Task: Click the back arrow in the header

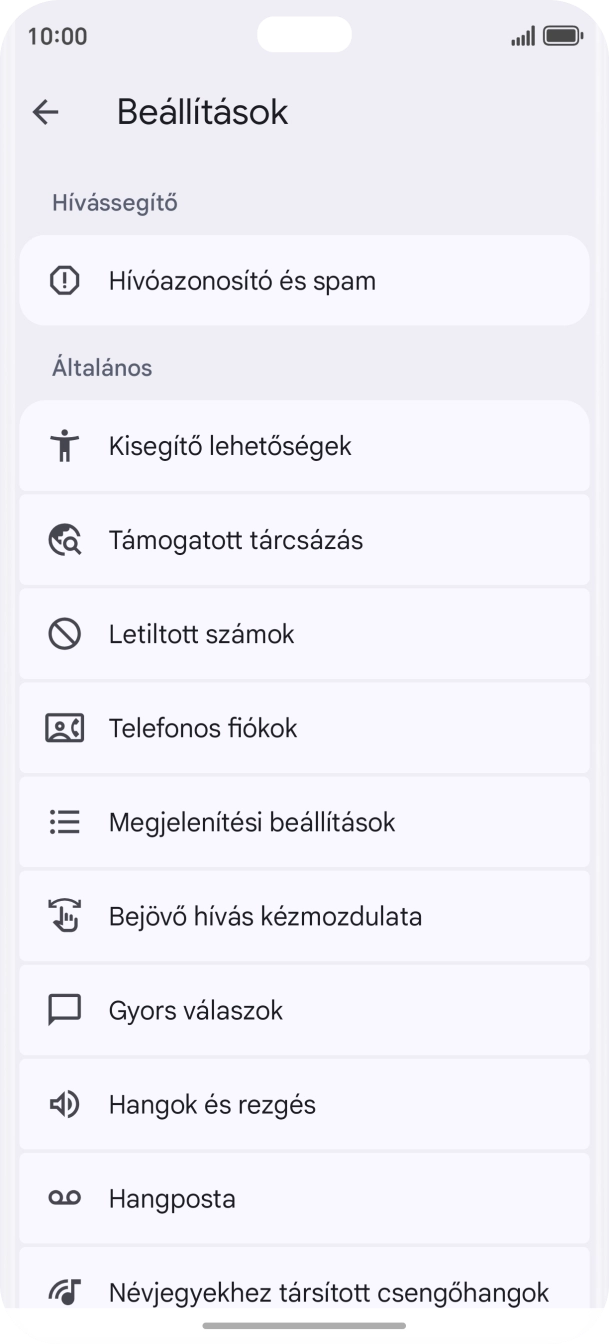Action: [45, 112]
